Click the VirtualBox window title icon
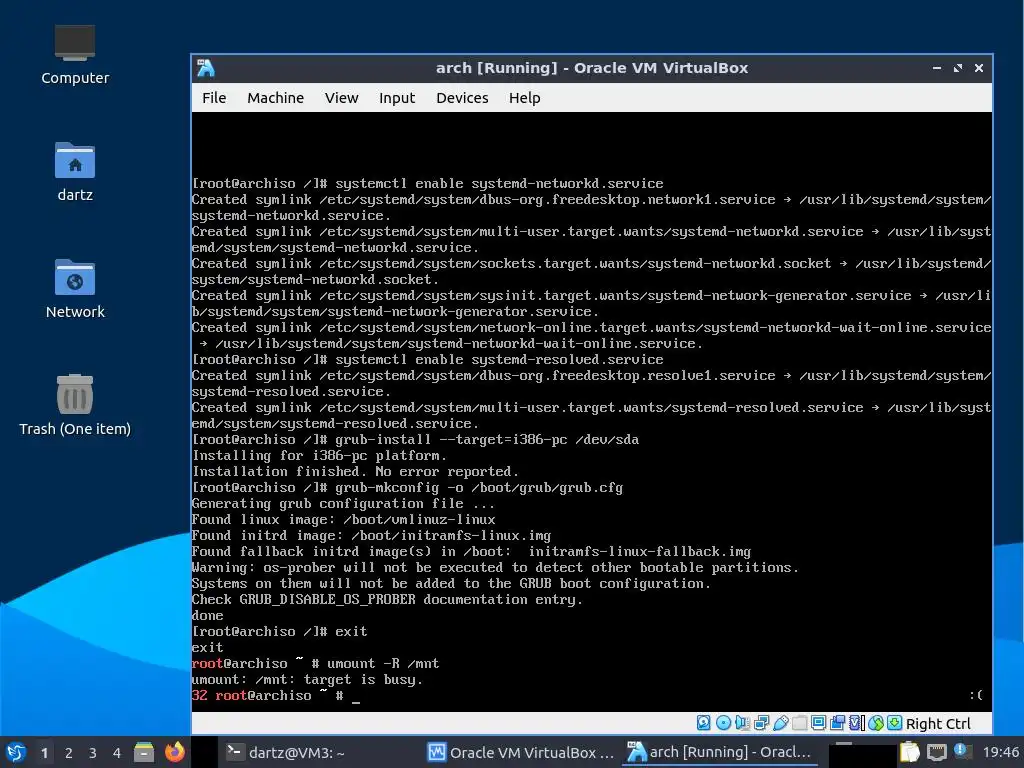 [206, 68]
